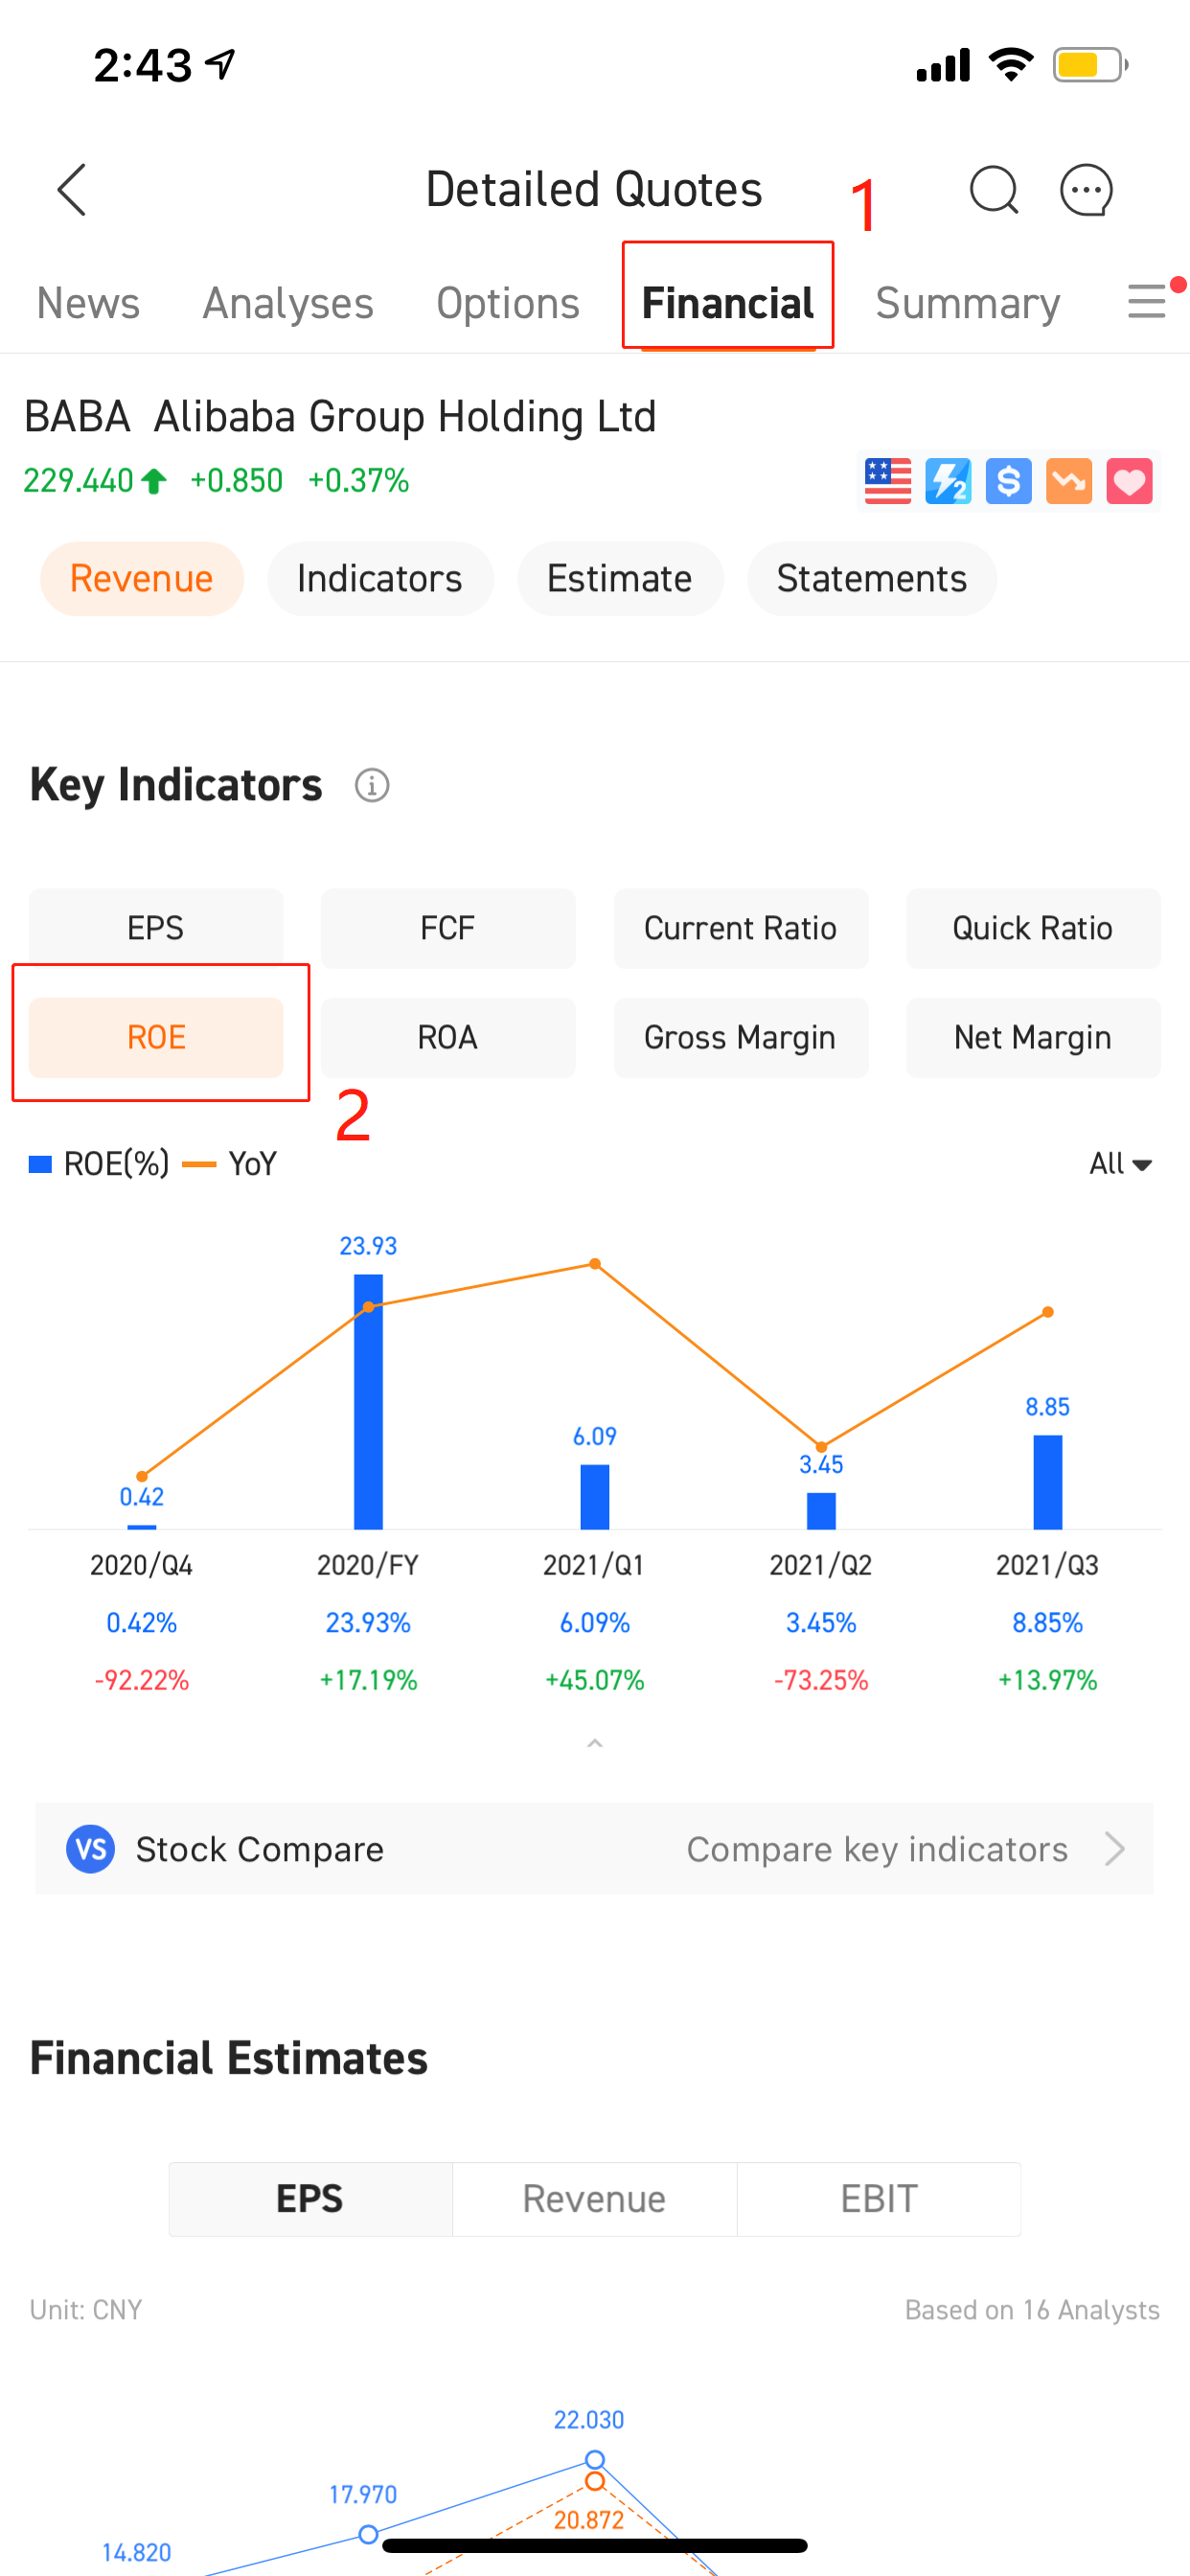Open the hamburger tab menu icon
The image size is (1190, 2576).
(1148, 301)
